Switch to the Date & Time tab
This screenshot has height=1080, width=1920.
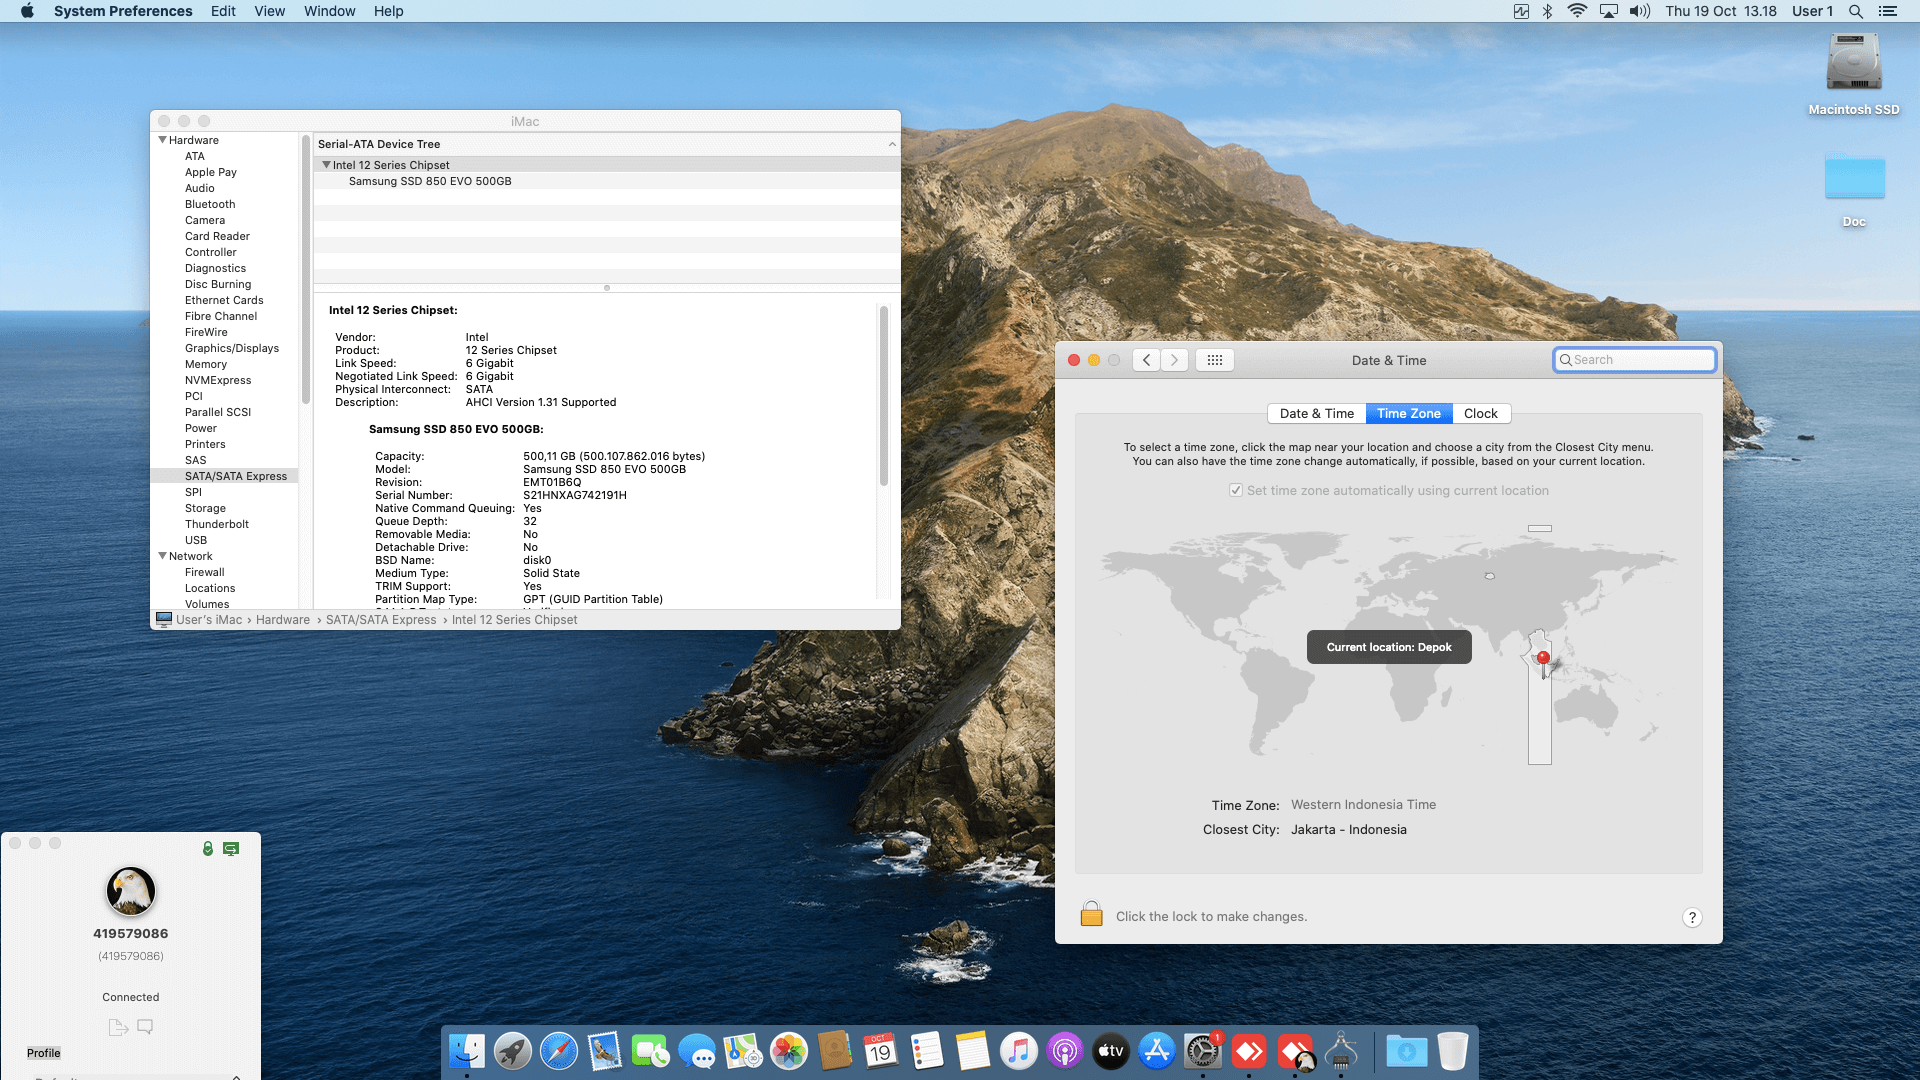pos(1316,413)
